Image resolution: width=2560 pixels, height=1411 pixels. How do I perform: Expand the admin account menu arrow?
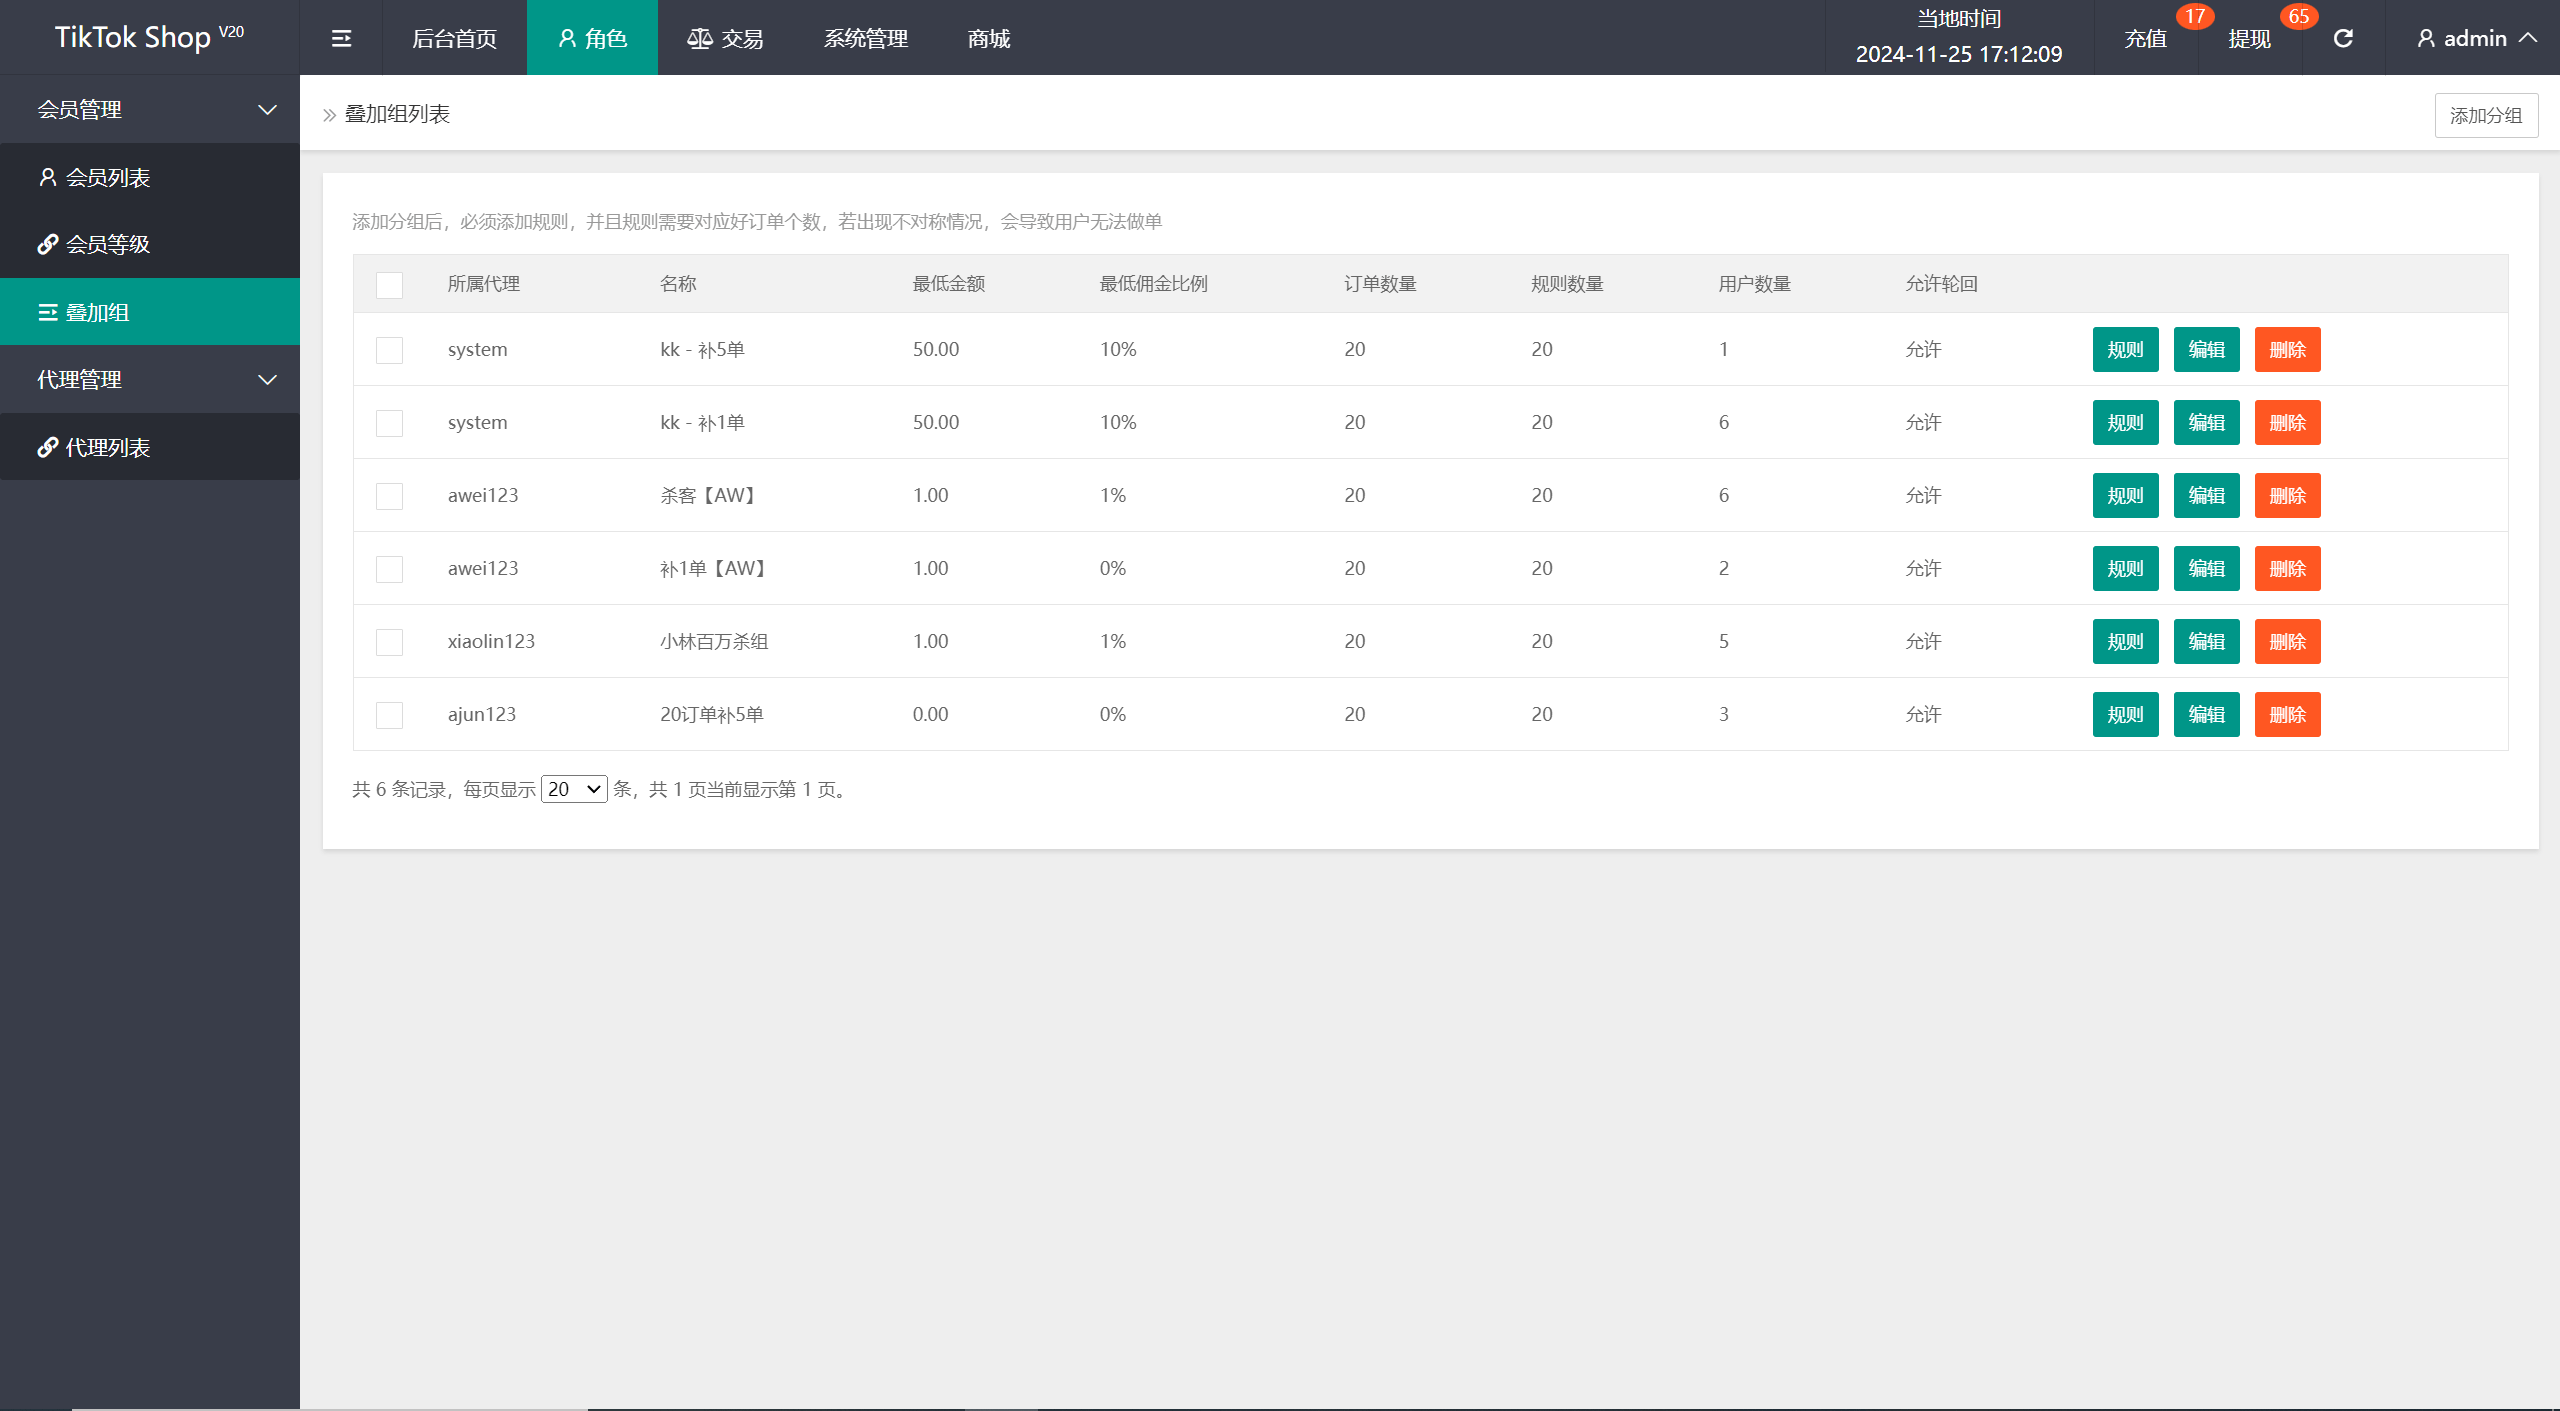(x=2528, y=38)
